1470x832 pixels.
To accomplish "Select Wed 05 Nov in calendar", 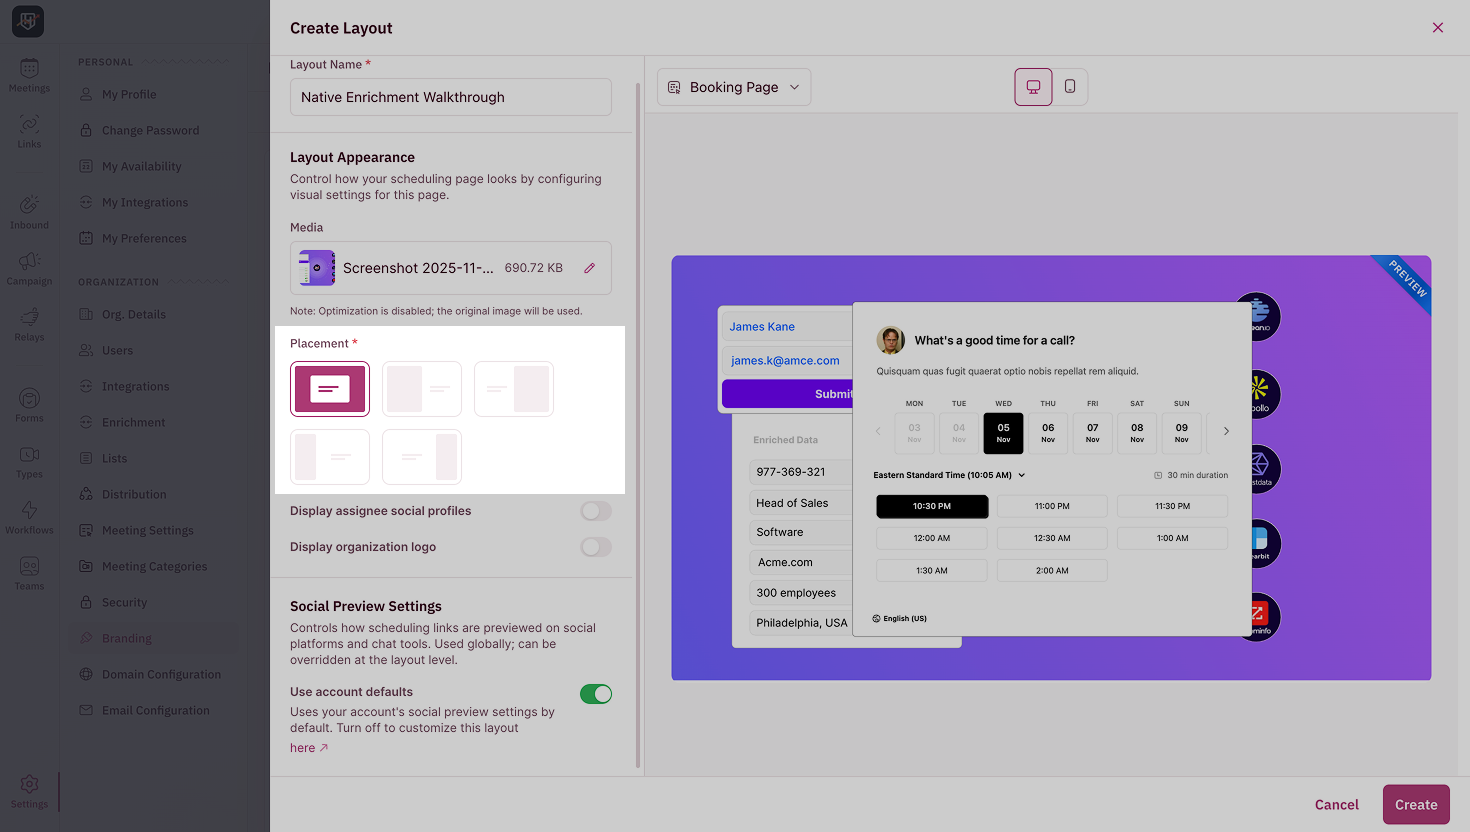I will 1003,433.
